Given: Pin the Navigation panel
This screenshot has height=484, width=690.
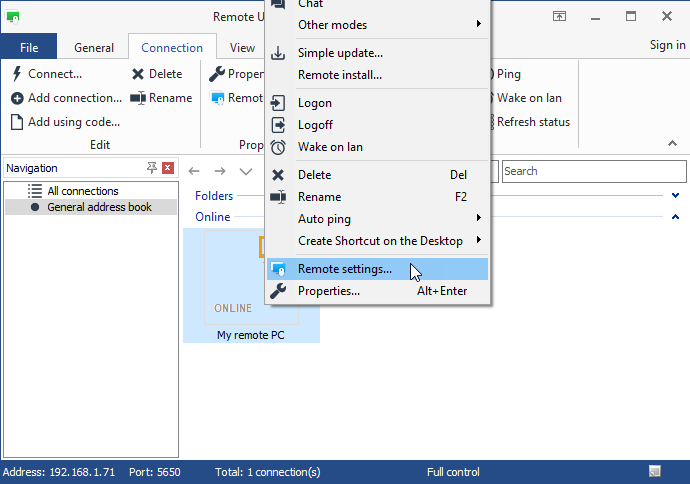Looking at the screenshot, I should click(152, 168).
